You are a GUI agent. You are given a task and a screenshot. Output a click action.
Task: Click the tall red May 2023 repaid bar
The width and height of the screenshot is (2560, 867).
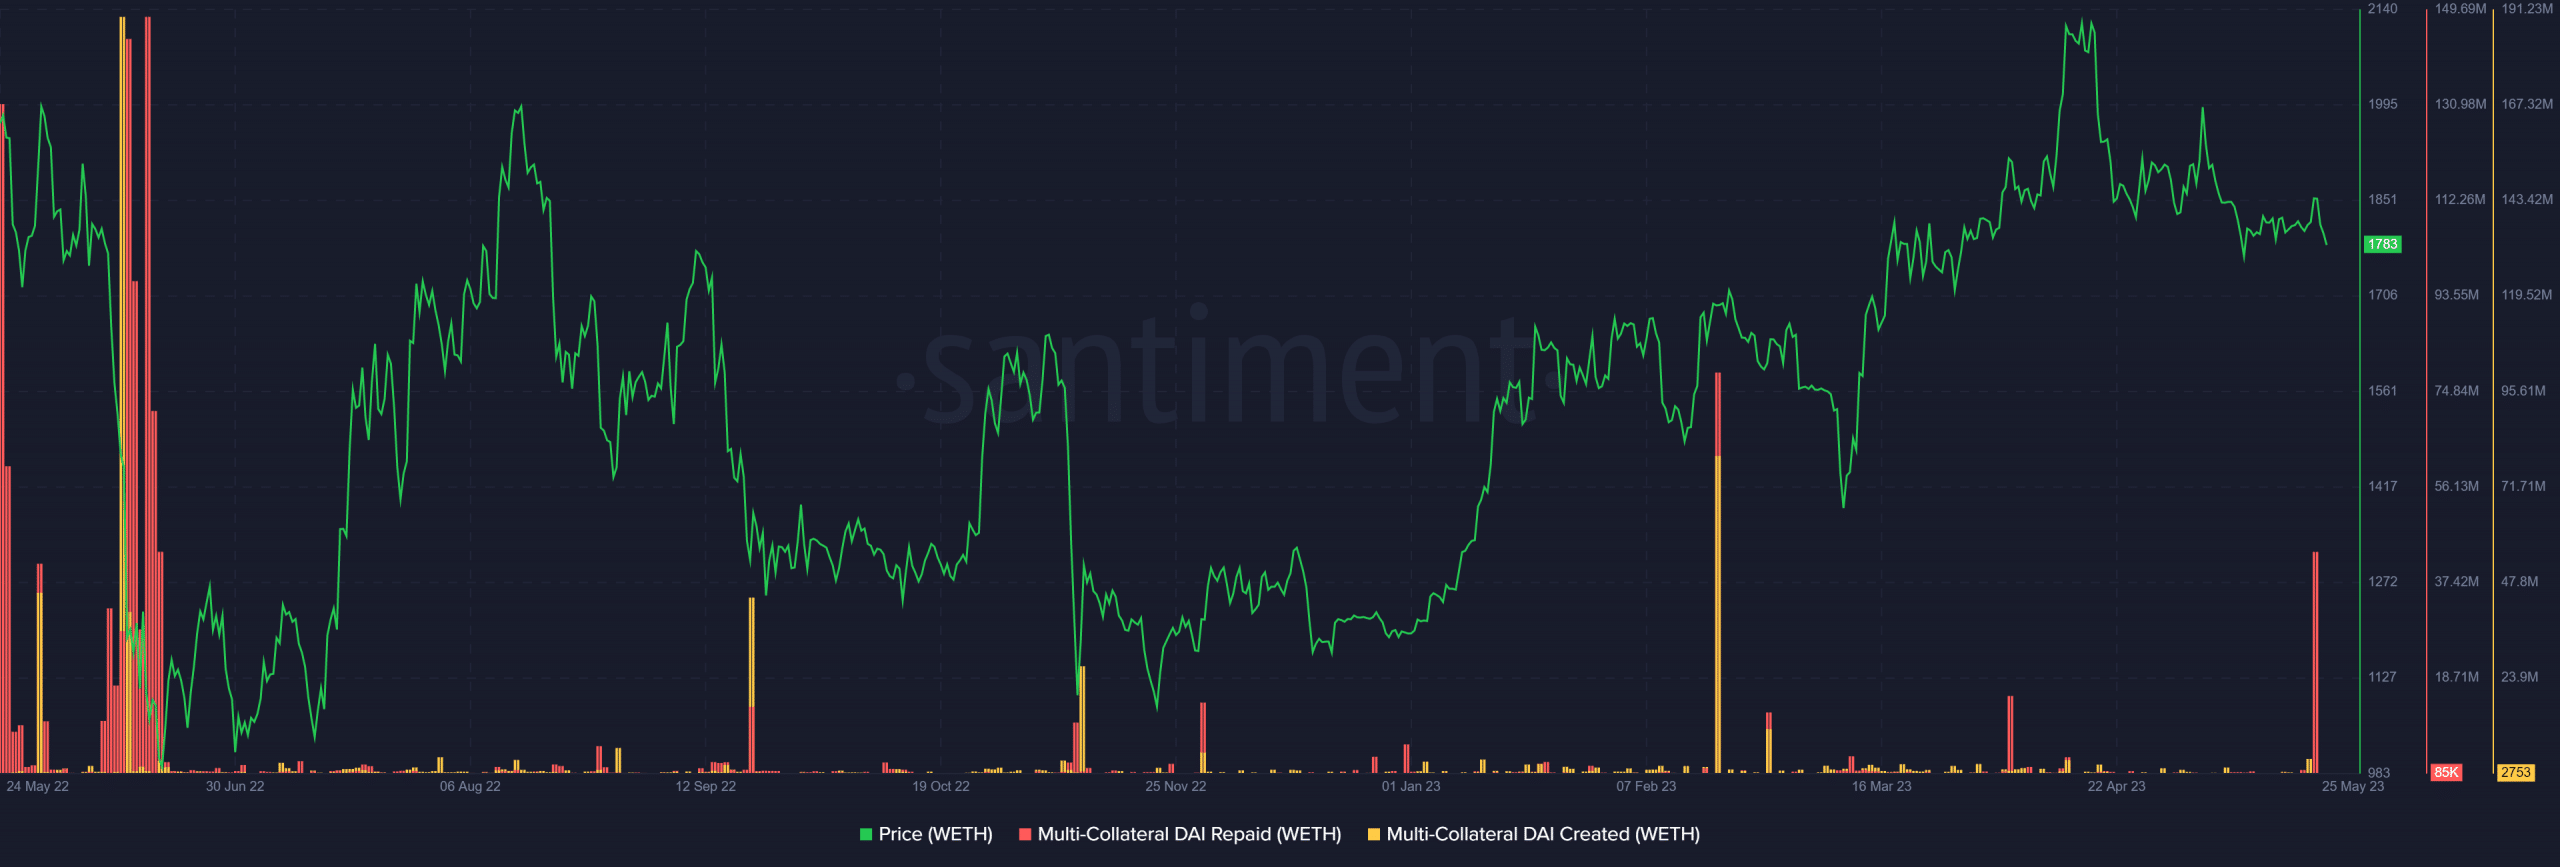tap(2315, 662)
